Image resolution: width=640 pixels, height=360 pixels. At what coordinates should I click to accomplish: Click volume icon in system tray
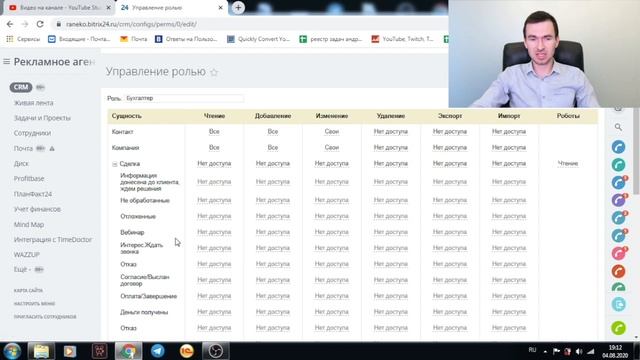[579, 351]
